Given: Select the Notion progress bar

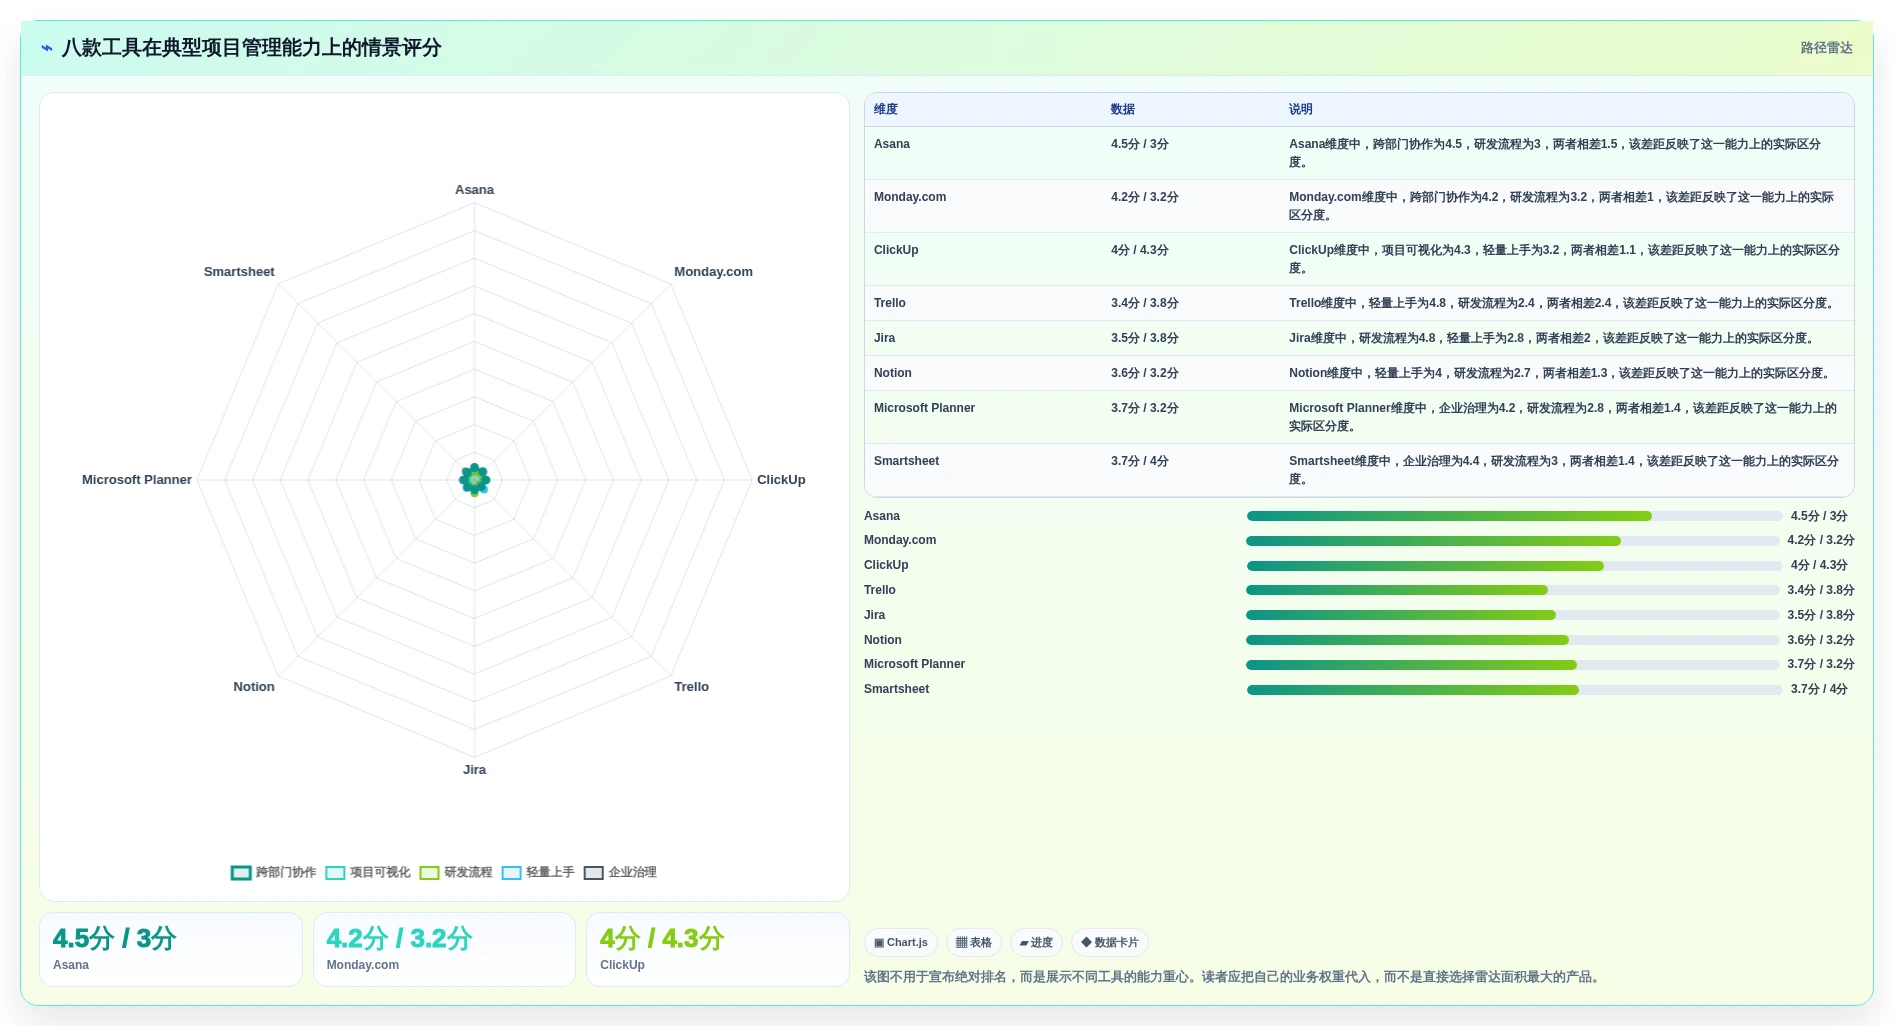Looking at the screenshot, I should pyautogui.click(x=1513, y=640).
